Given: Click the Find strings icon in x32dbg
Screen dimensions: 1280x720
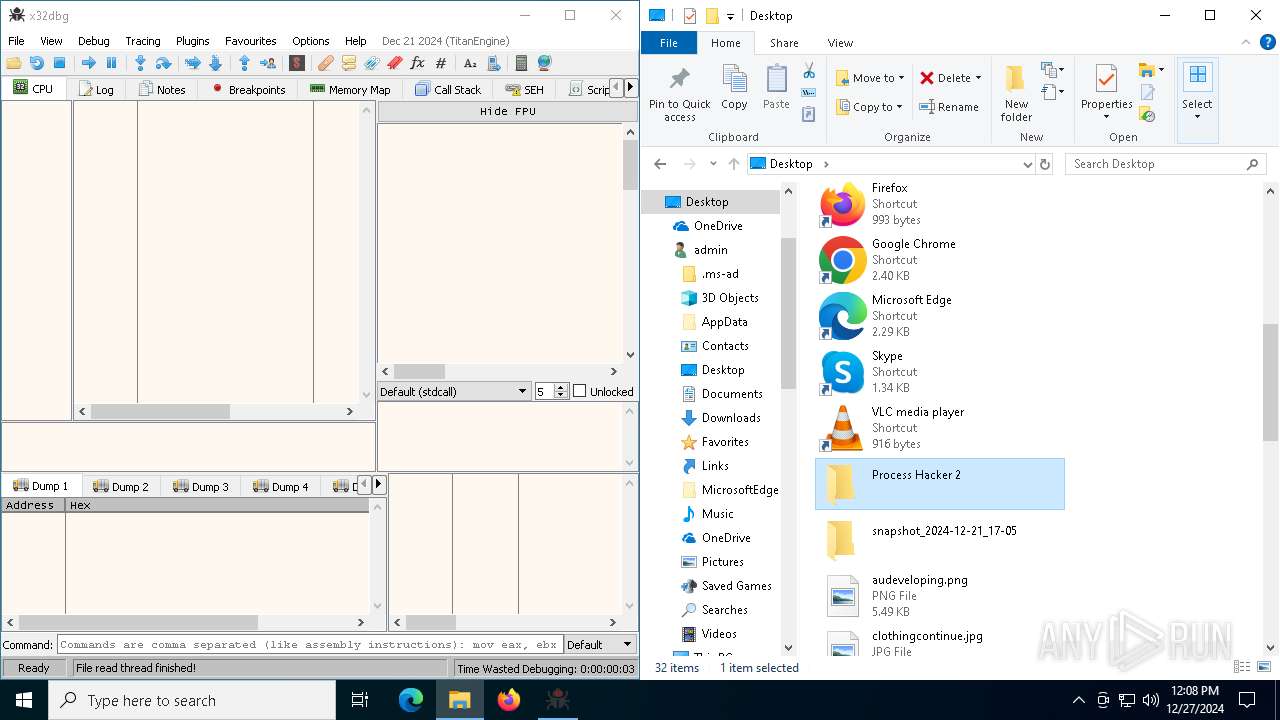Looking at the screenshot, I should 470,63.
